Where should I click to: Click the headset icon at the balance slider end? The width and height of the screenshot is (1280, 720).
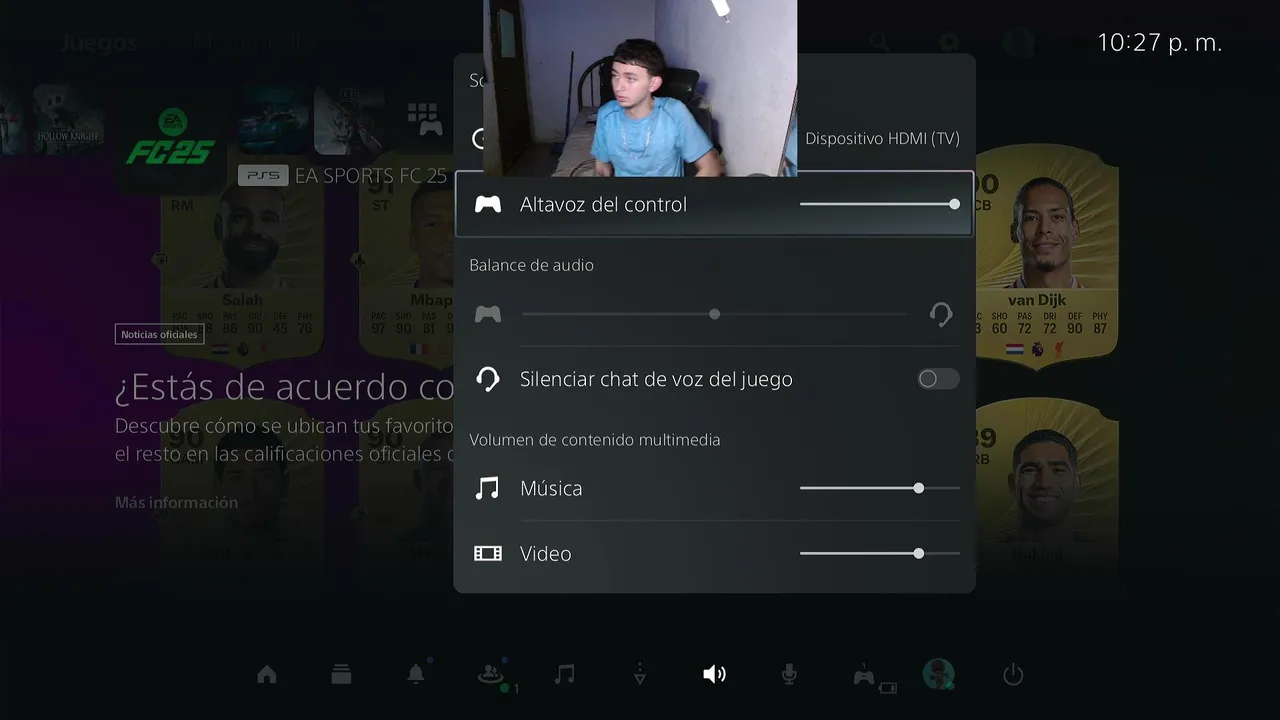[941, 314]
